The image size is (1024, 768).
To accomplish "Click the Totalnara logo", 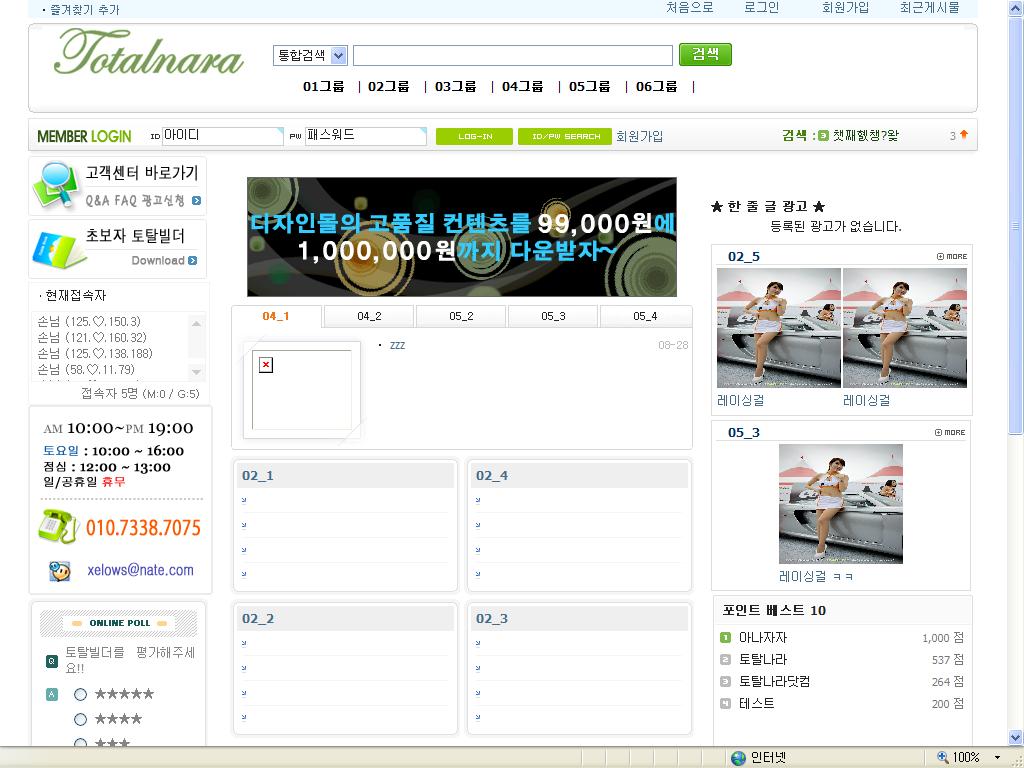I will click(149, 53).
